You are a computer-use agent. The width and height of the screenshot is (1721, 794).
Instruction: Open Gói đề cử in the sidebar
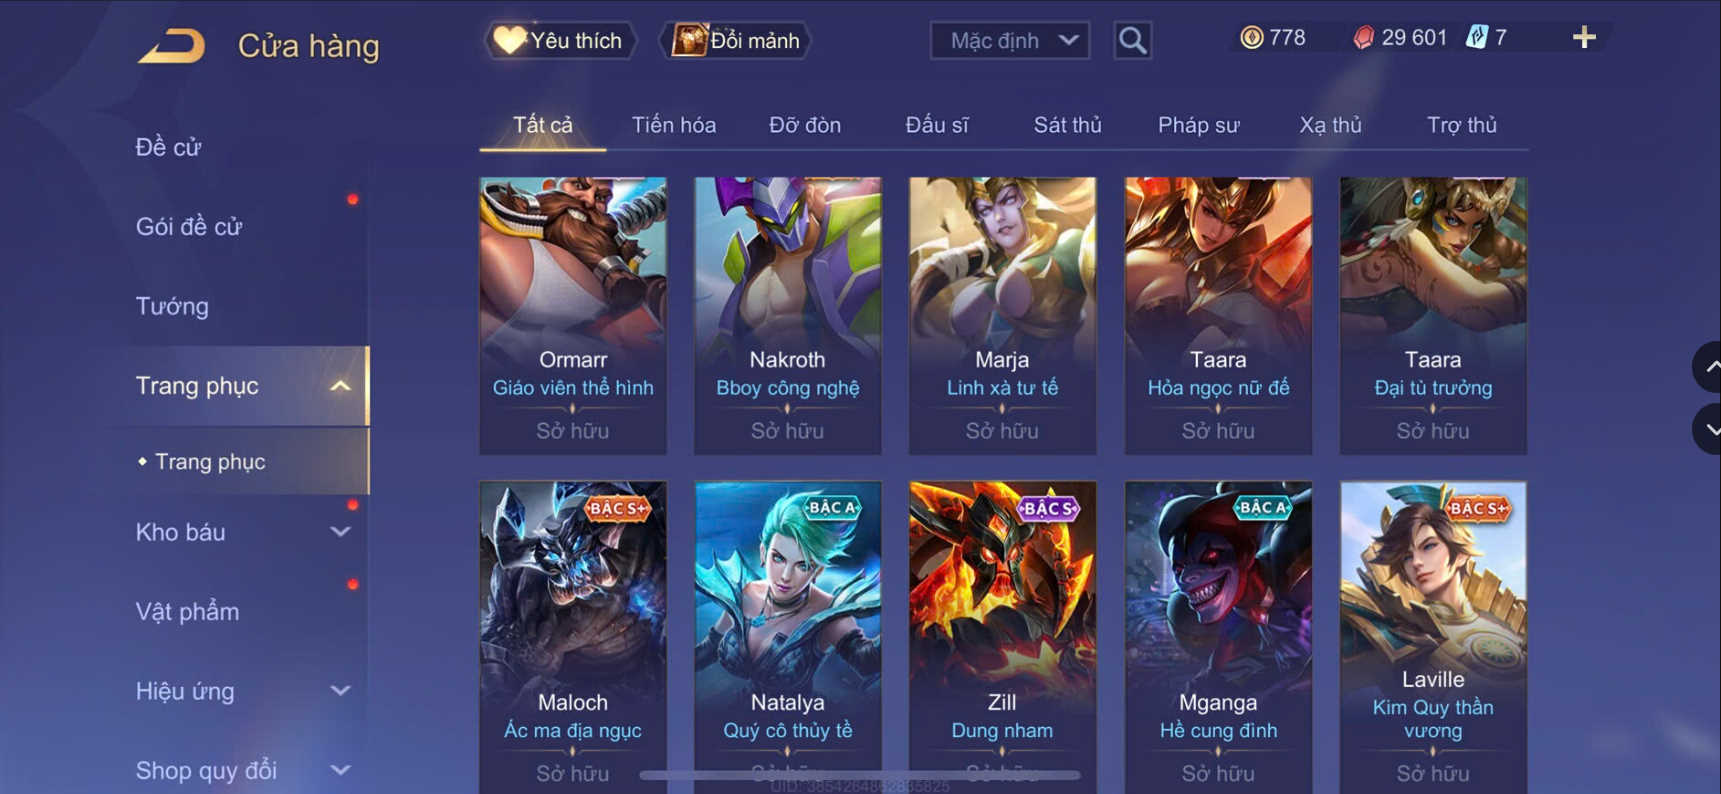(189, 227)
